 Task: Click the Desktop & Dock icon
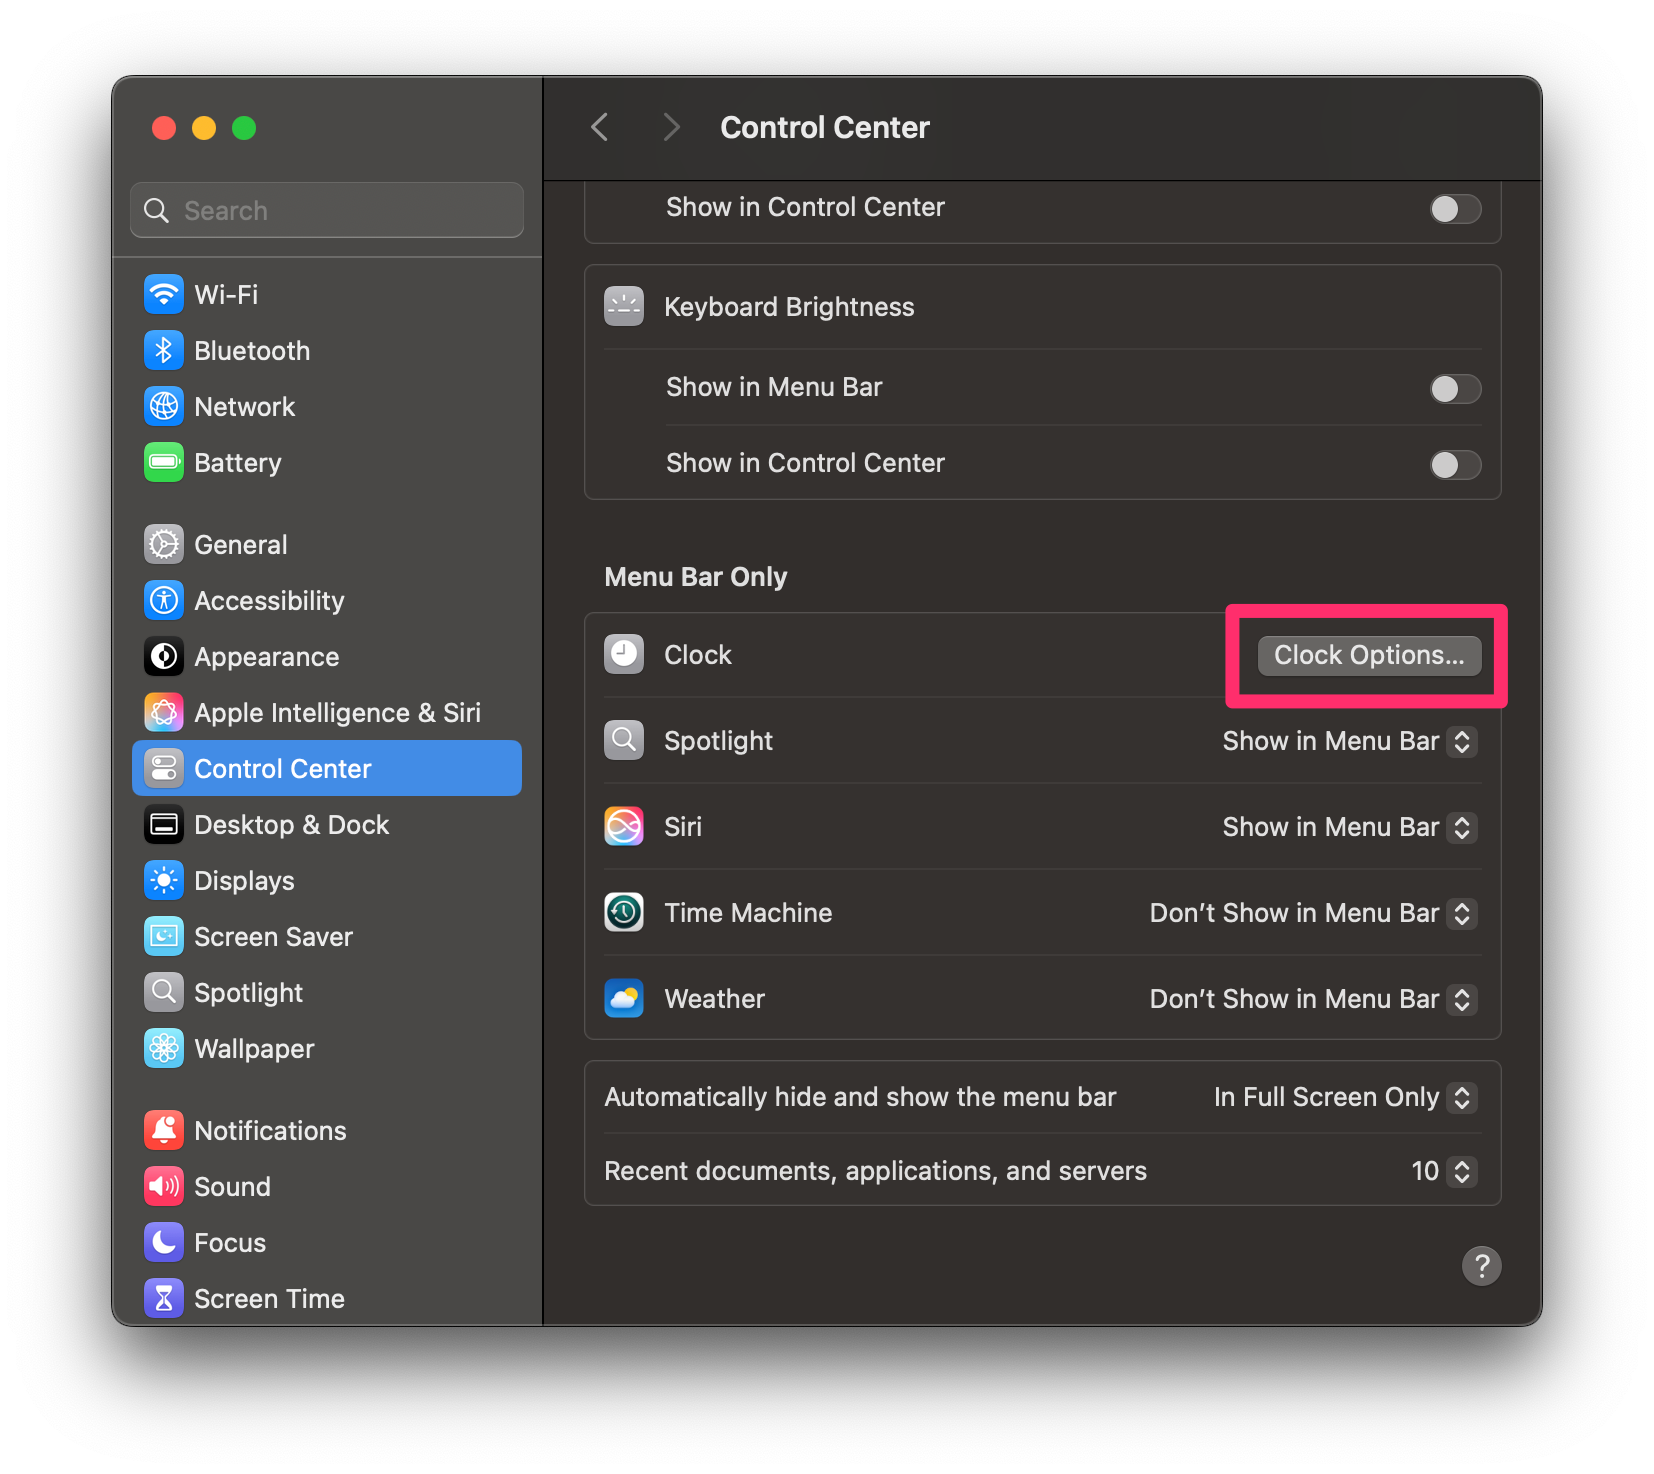point(164,824)
